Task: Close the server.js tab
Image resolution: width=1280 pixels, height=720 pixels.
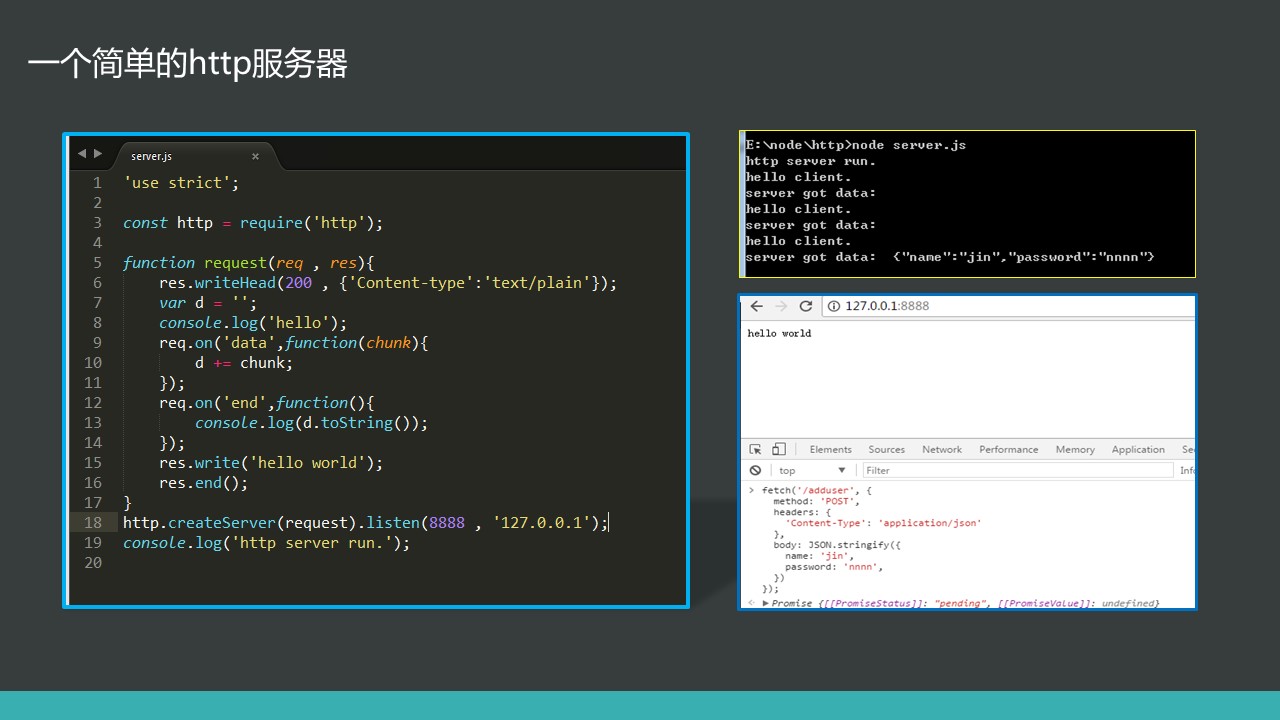Action: (x=255, y=156)
